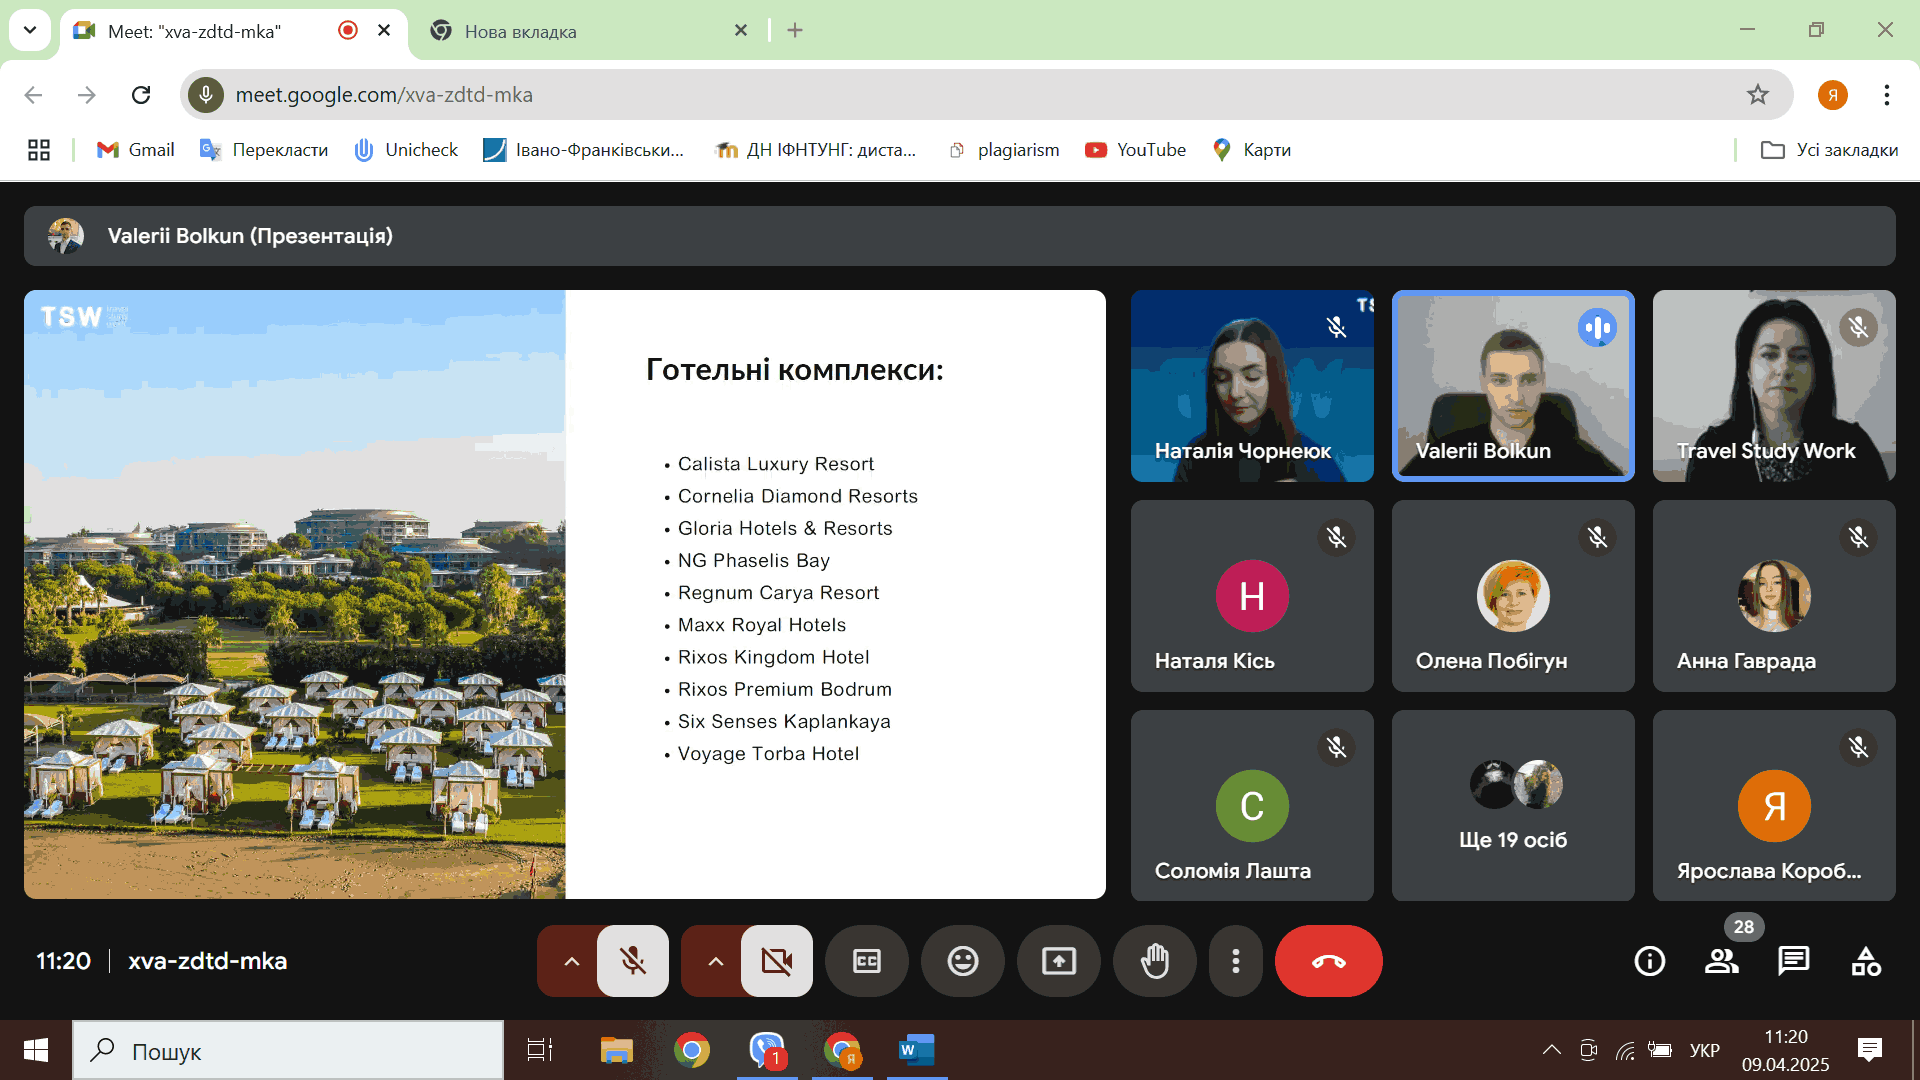Show the participants list icon
Viewport: 1920px width, 1080px height.
click(1721, 961)
